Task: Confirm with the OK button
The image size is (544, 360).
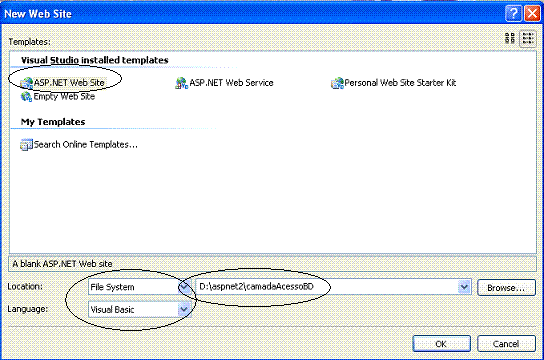Action: coord(441,344)
